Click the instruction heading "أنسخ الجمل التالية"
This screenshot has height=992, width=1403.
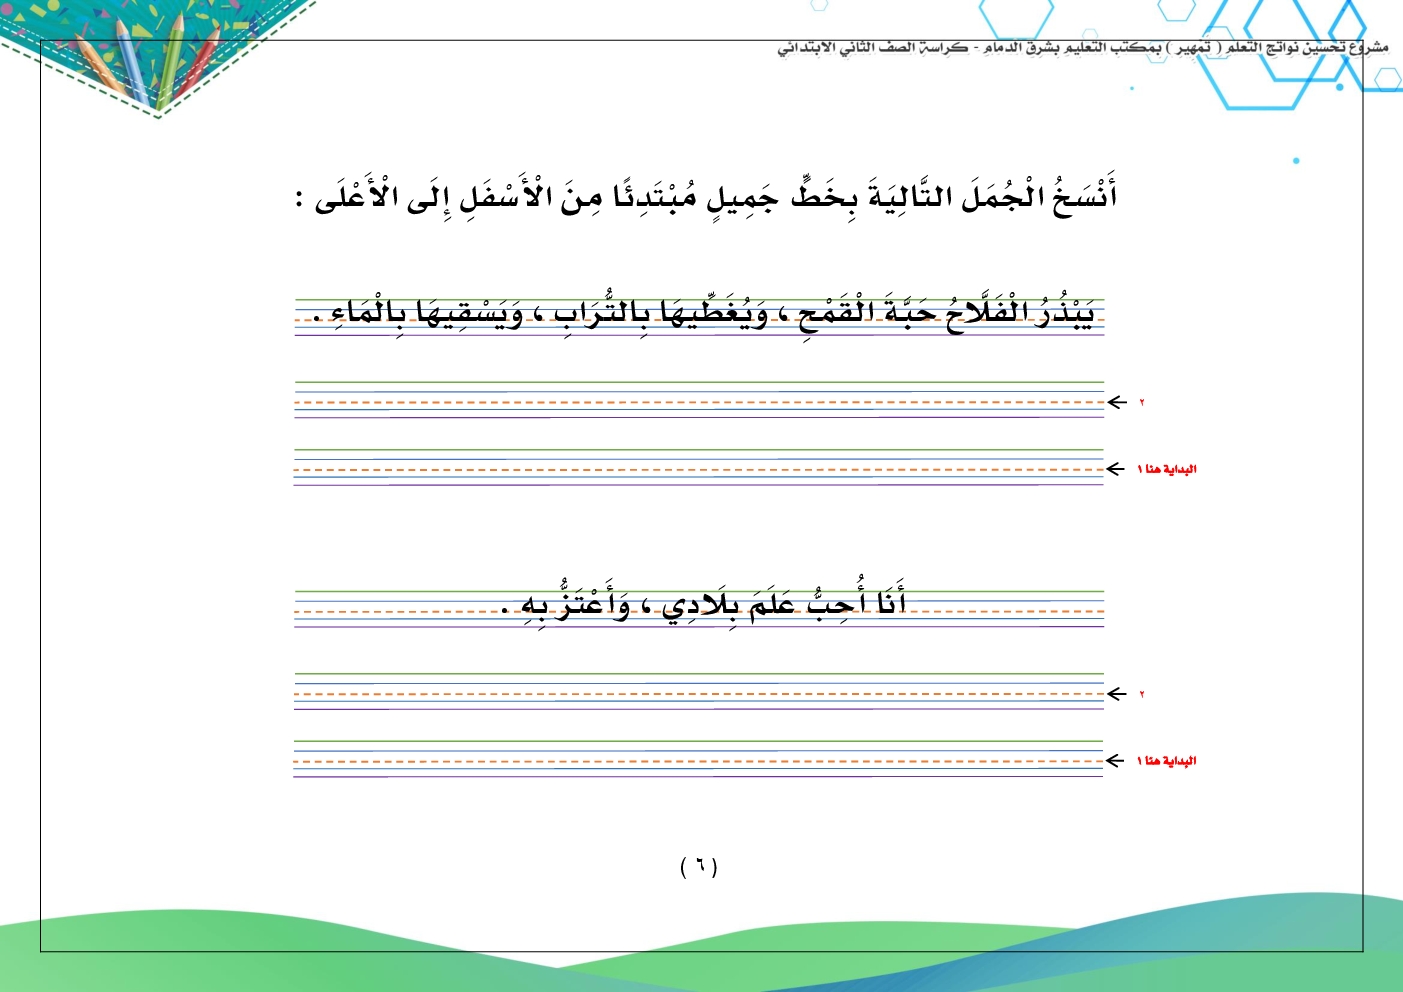[x=705, y=196]
